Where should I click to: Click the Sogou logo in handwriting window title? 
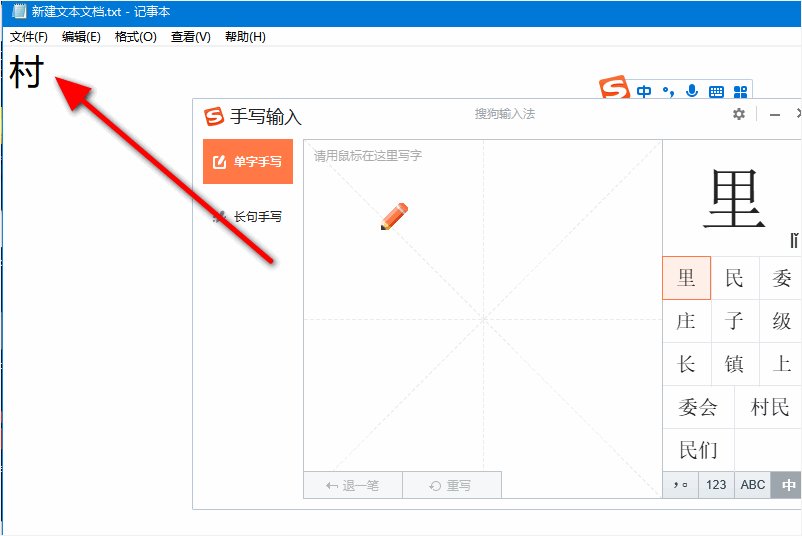(214, 116)
